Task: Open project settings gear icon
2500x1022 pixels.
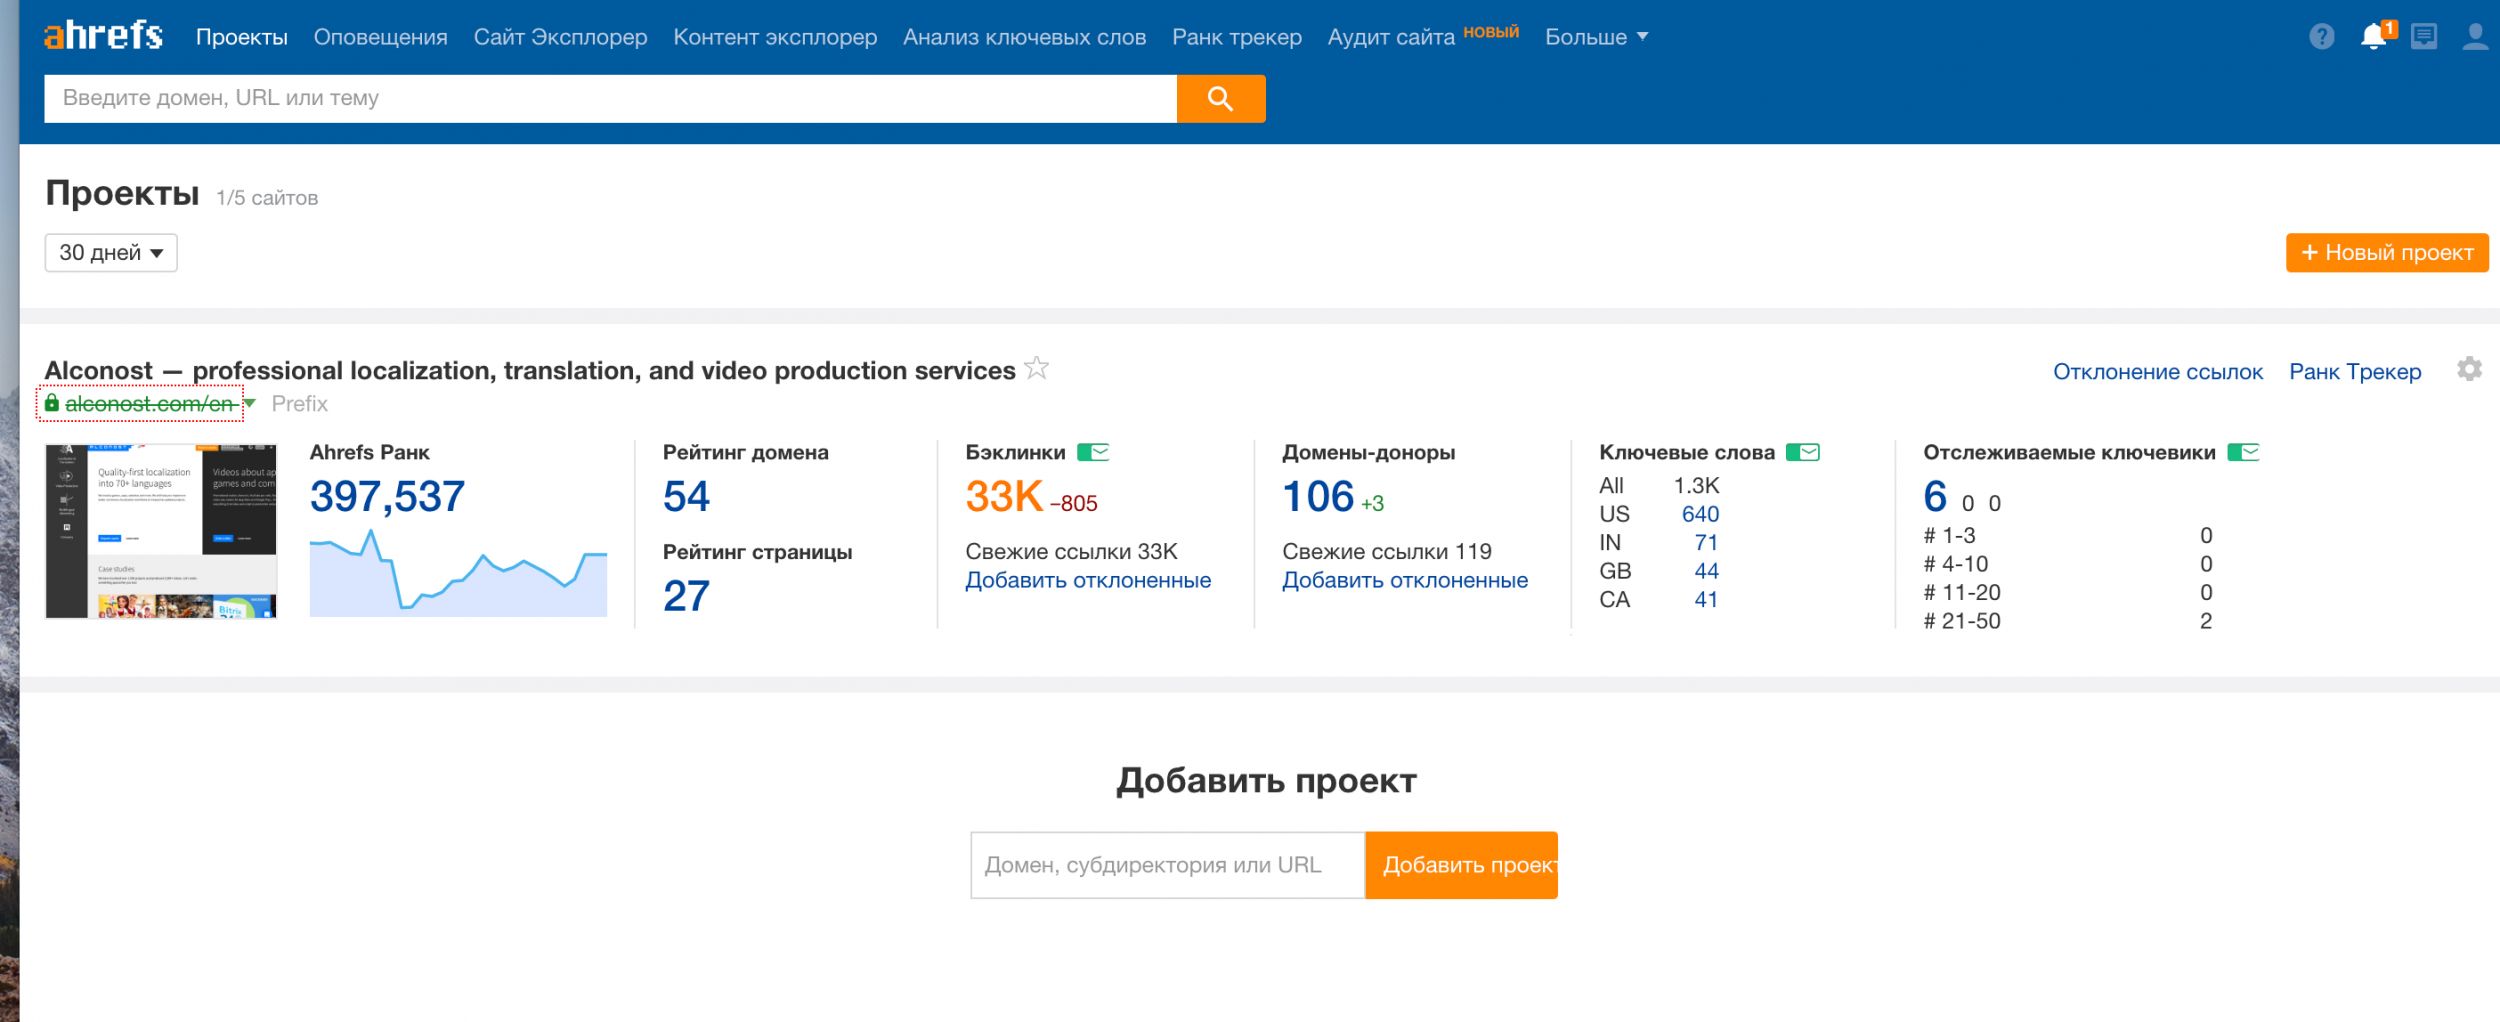Action: pyautogui.click(x=2469, y=369)
